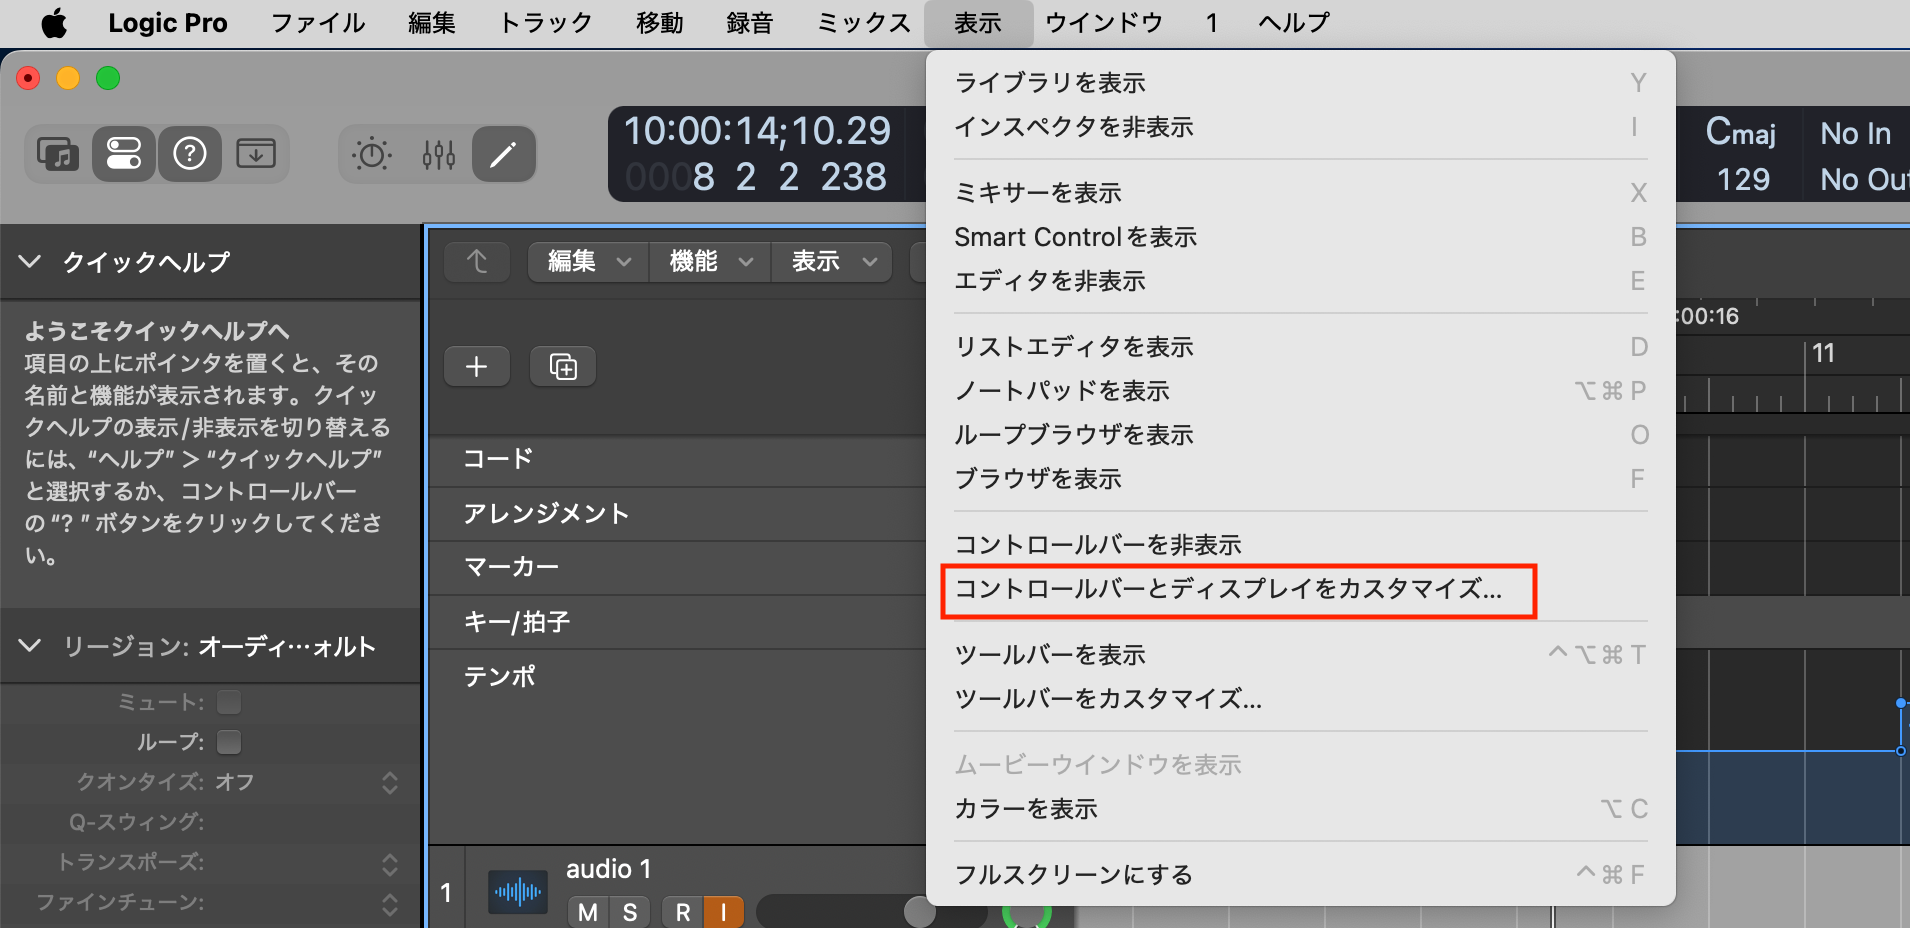The width and height of the screenshot is (1910, 928).
Task: Check the ループ checkbox in region inspector
Action: click(x=229, y=742)
